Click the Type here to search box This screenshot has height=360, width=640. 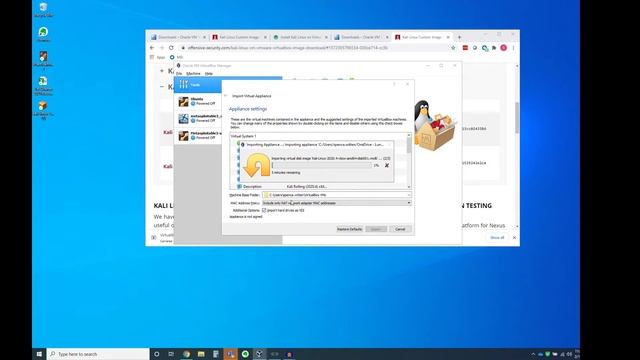pos(98,354)
